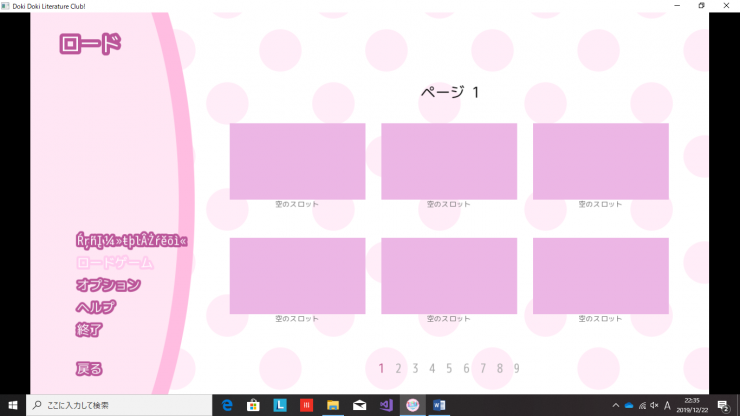Select the left save slot in the bottom row
Viewport: 740px width, 416px height.
[297, 276]
